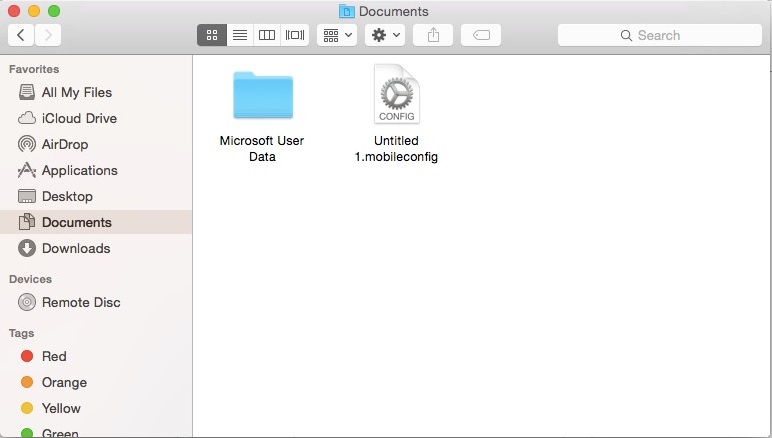Click the Share toolbar button
Viewport: 772px width, 438px height.
tap(433, 35)
